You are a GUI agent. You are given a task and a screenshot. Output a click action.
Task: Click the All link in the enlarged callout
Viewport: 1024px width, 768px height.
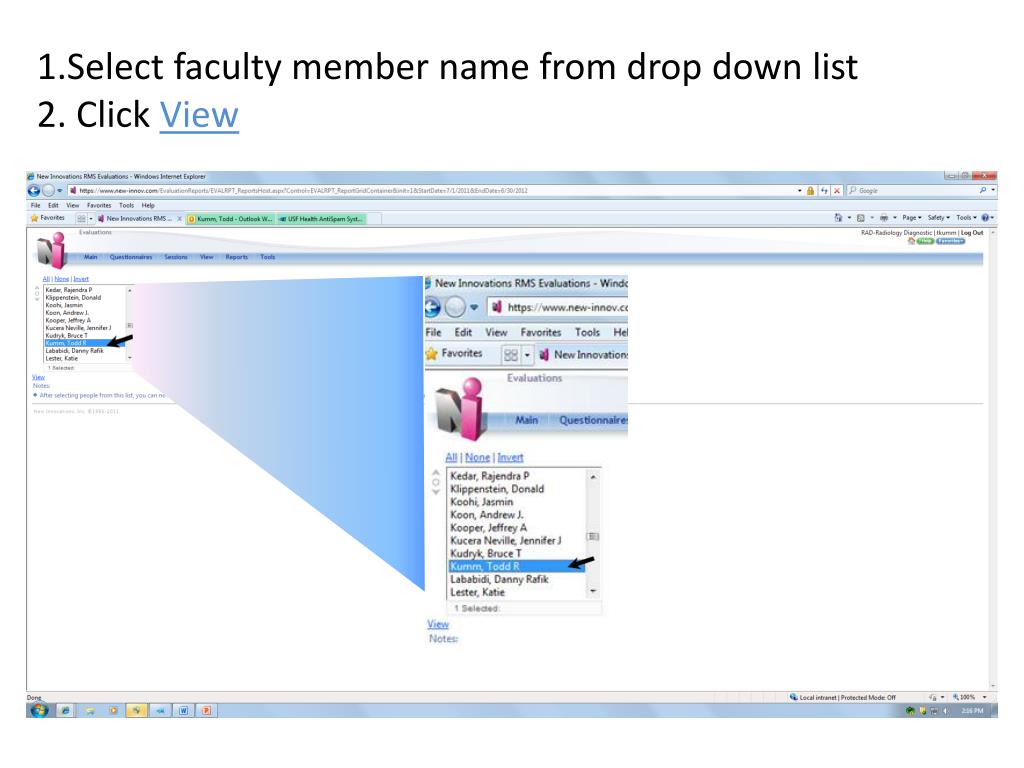click(451, 457)
